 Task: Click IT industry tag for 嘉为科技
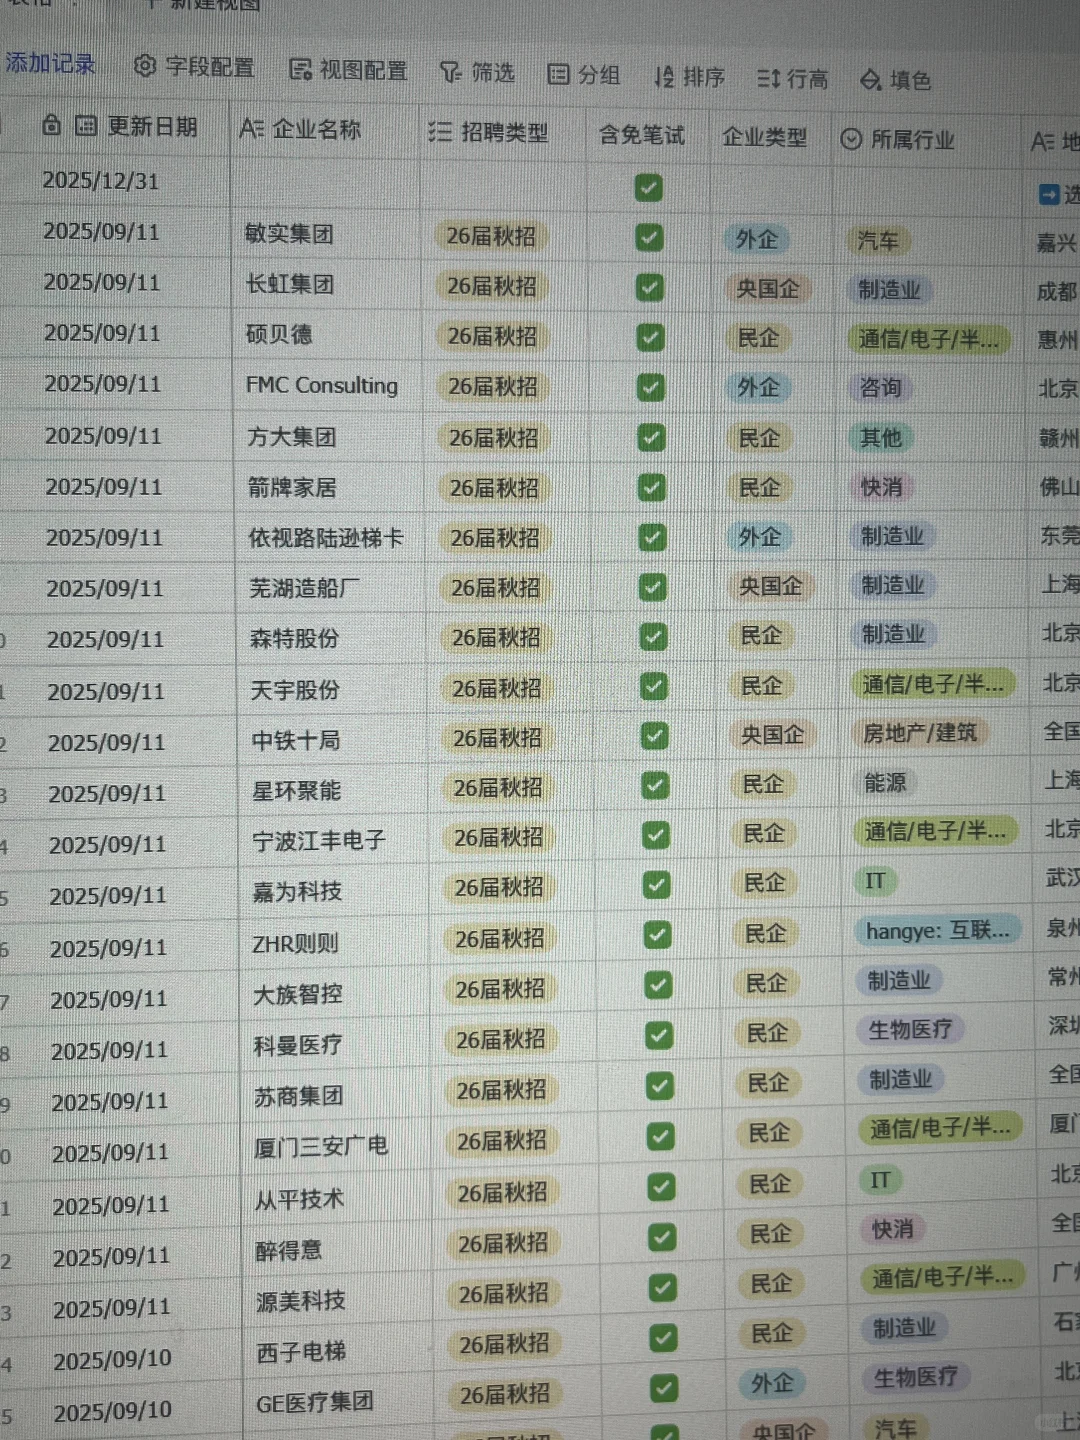(x=876, y=881)
